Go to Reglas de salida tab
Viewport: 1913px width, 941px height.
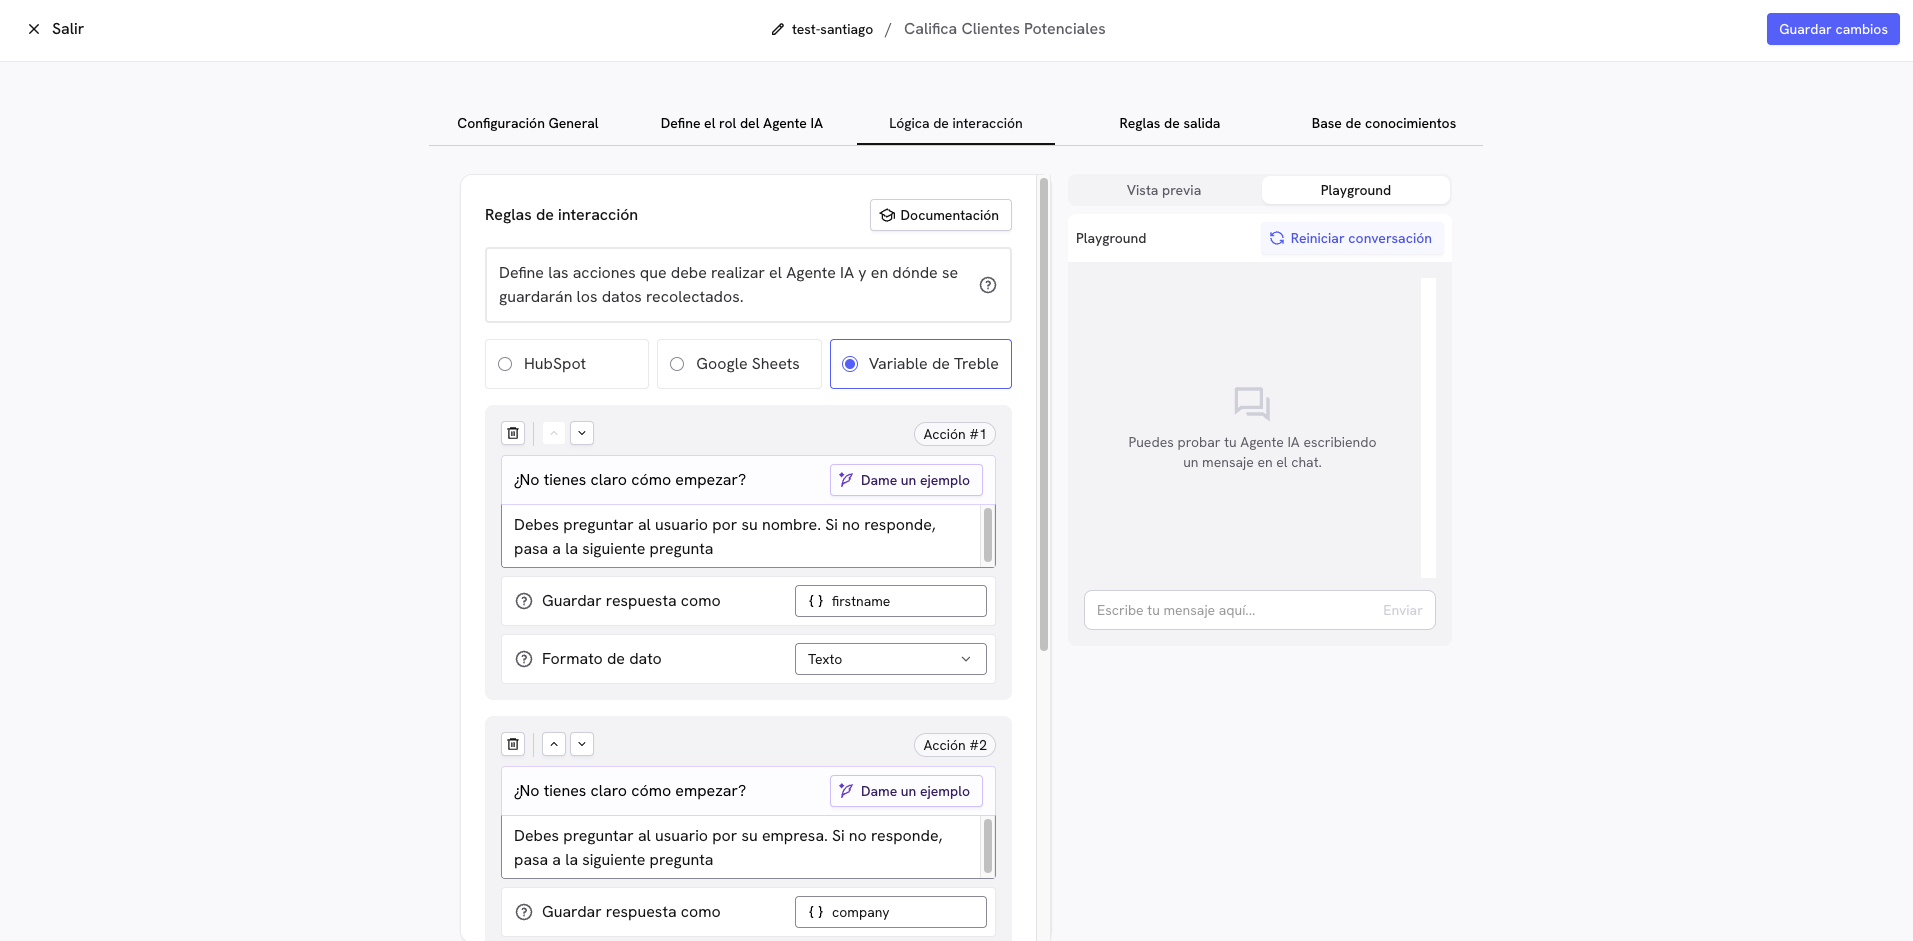[1170, 123]
